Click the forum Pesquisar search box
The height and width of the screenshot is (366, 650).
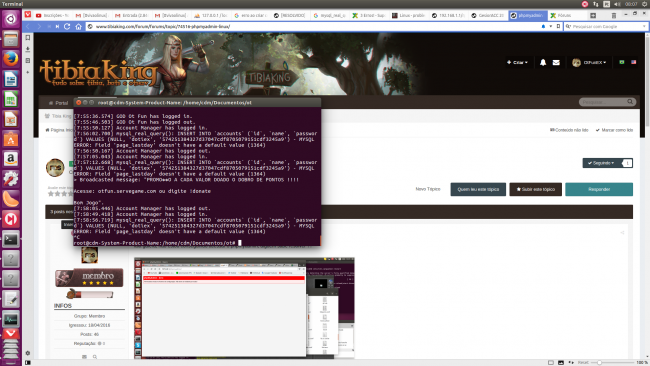tap(607, 102)
